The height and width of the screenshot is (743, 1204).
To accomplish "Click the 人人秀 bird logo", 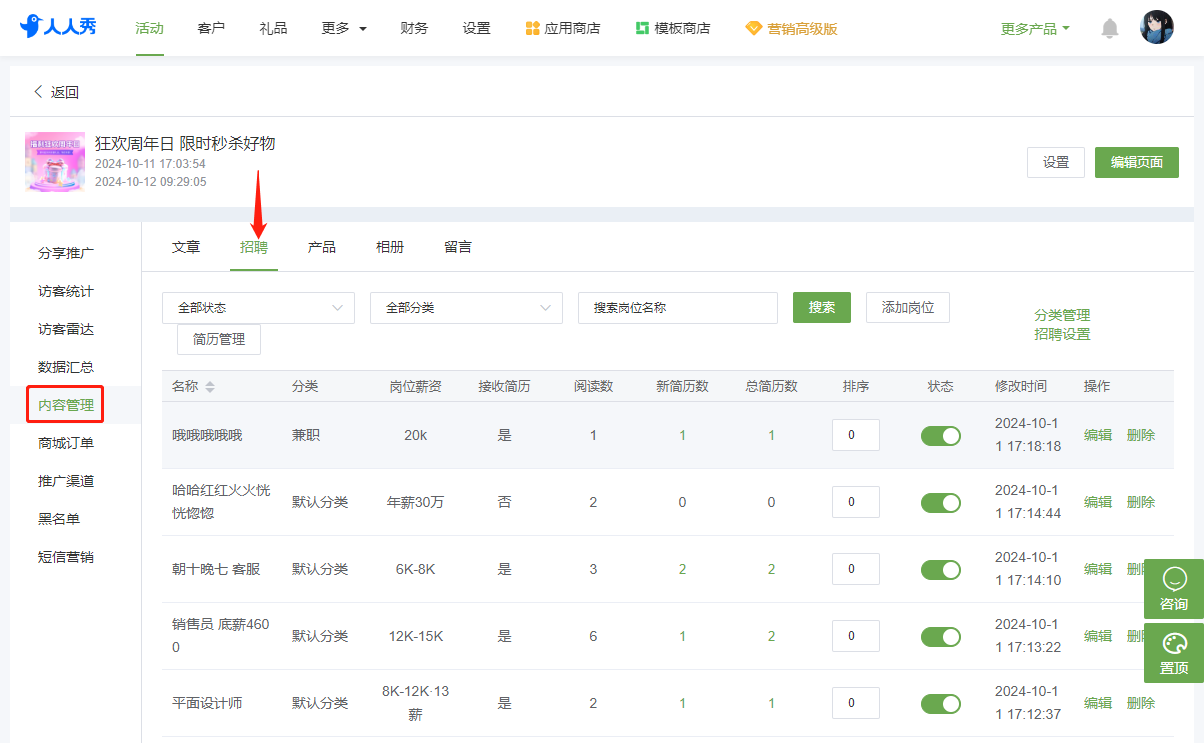I will [58, 27].
